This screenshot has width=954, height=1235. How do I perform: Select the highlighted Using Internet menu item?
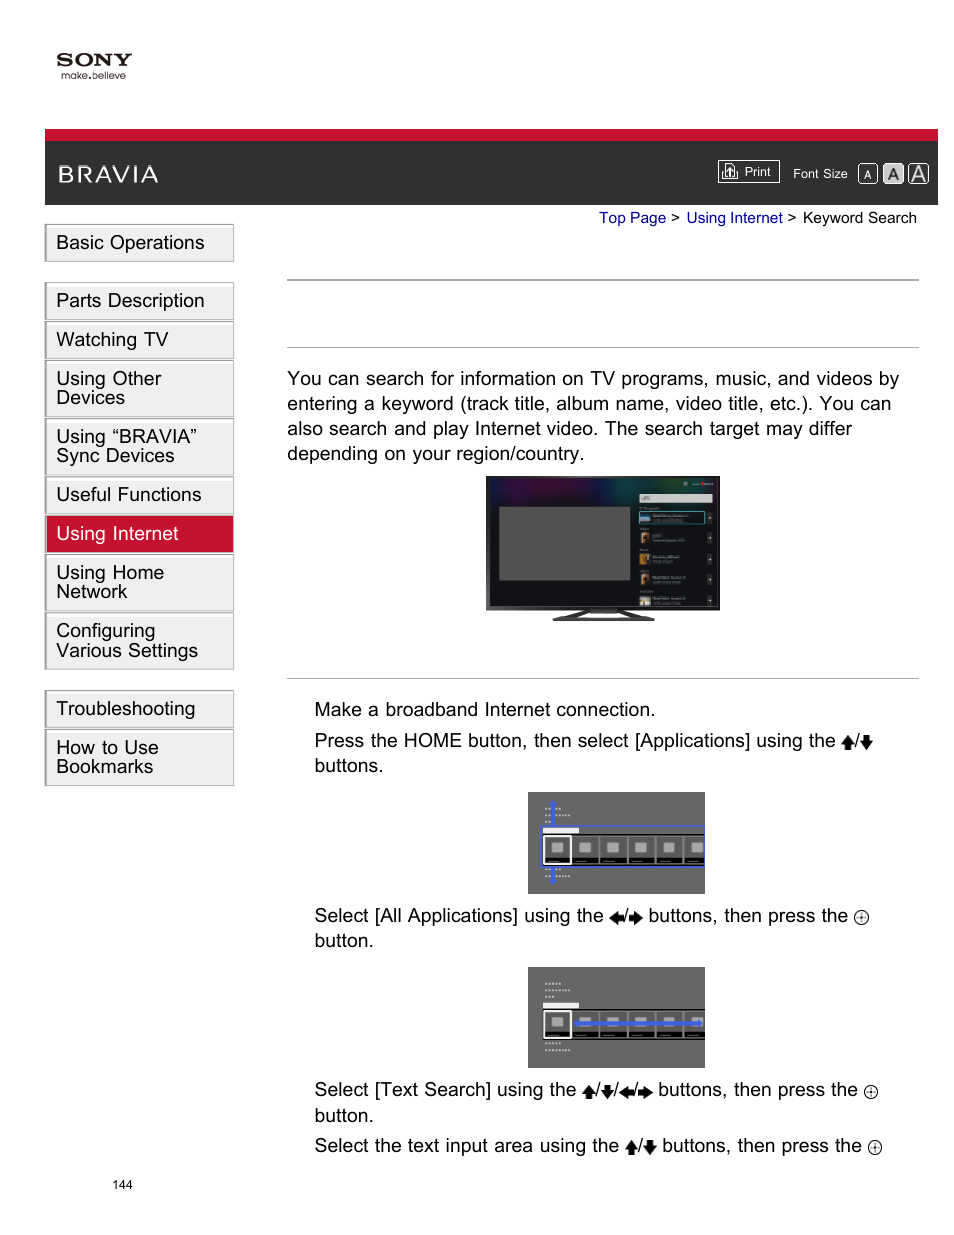click(x=139, y=534)
